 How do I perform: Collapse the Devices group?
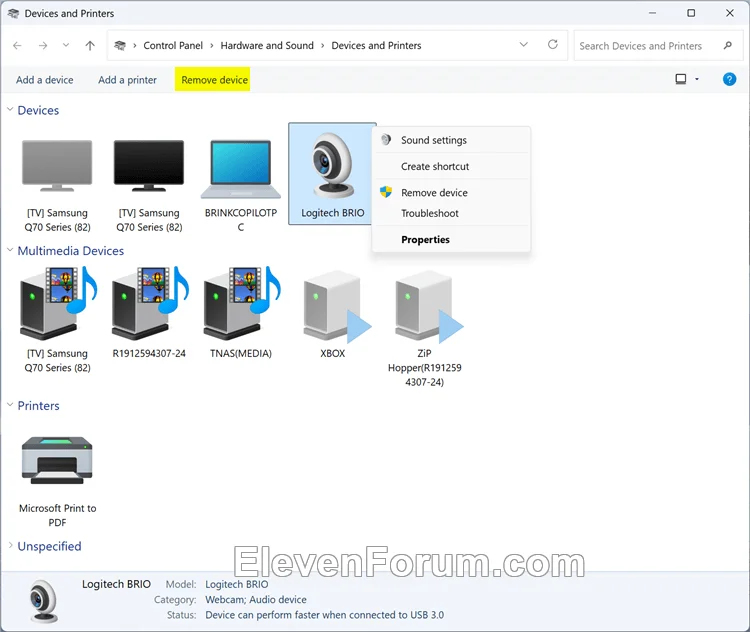pyautogui.click(x=10, y=110)
